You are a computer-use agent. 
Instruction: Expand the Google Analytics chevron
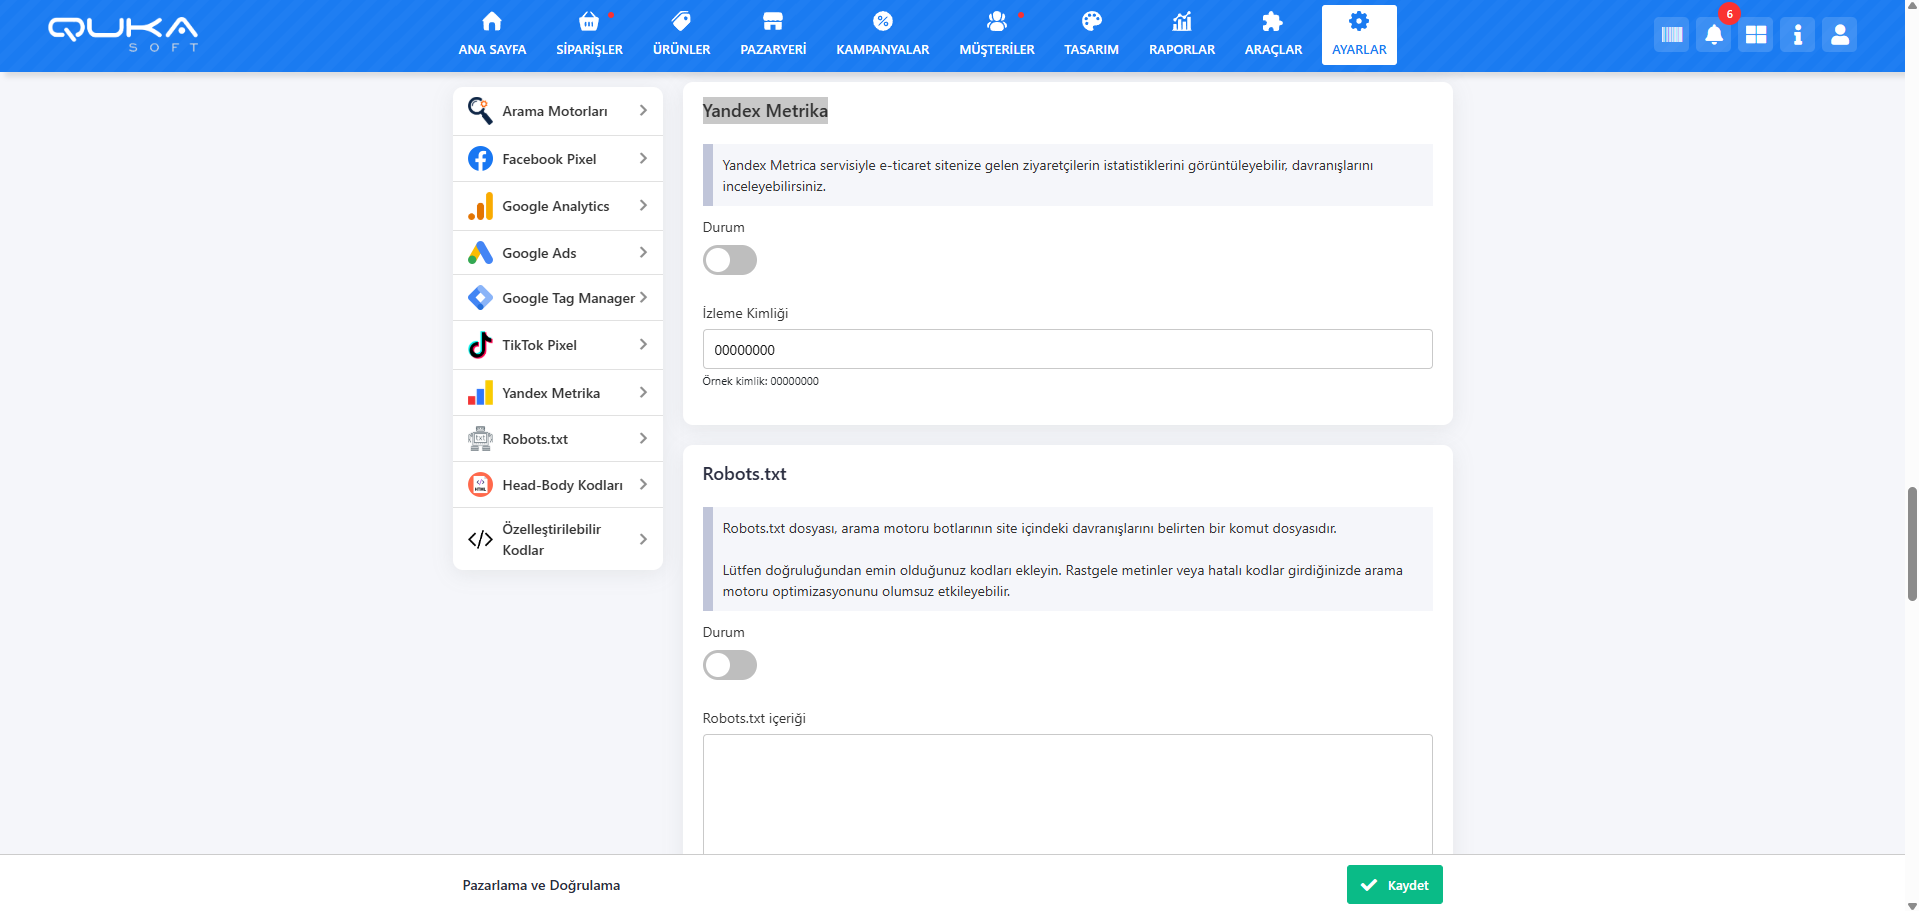pyautogui.click(x=643, y=206)
